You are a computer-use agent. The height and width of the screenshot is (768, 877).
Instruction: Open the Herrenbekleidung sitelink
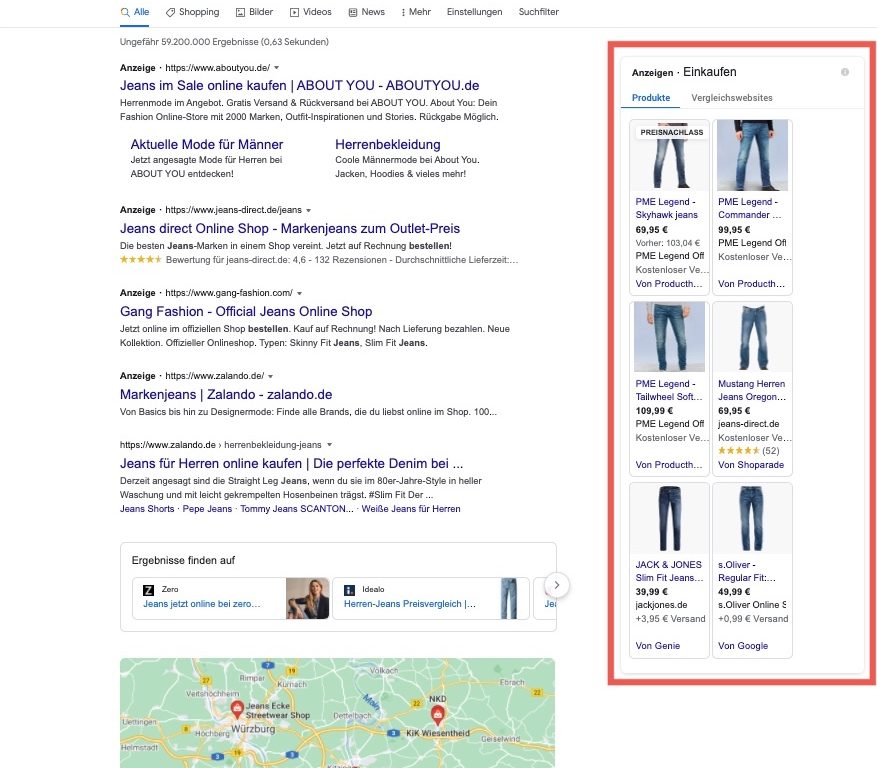388,144
